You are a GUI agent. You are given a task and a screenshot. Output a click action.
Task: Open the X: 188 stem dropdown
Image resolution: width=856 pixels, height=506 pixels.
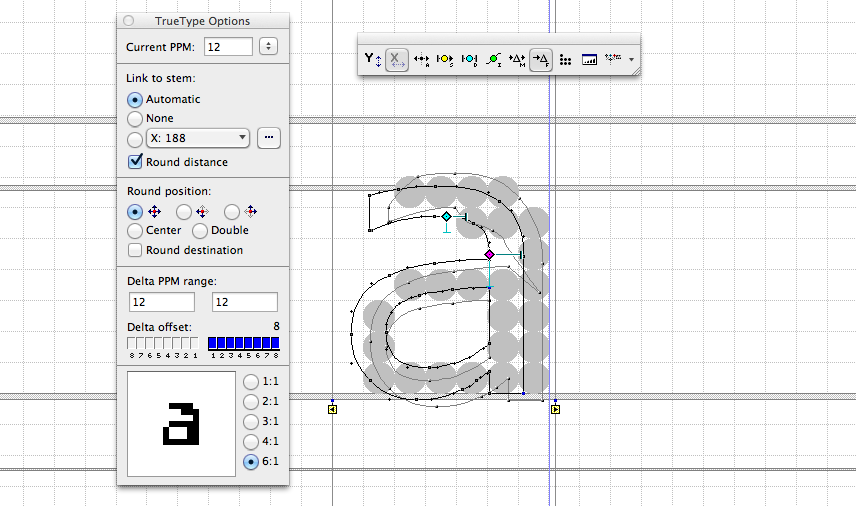click(198, 138)
